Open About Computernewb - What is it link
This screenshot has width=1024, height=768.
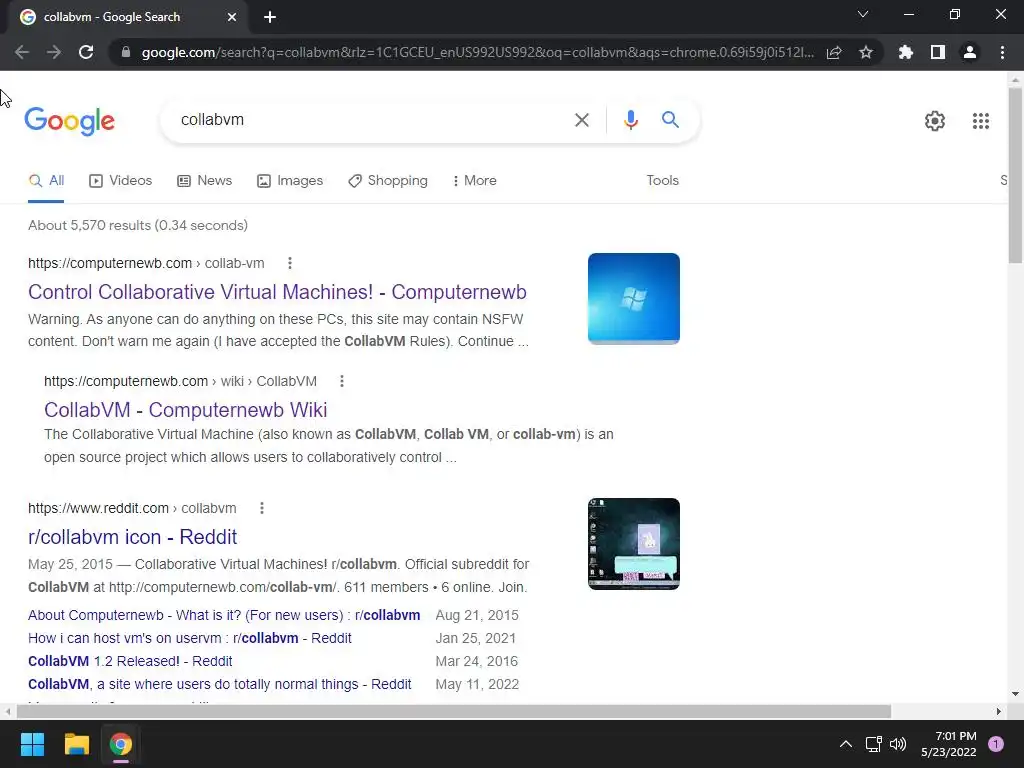coord(224,615)
